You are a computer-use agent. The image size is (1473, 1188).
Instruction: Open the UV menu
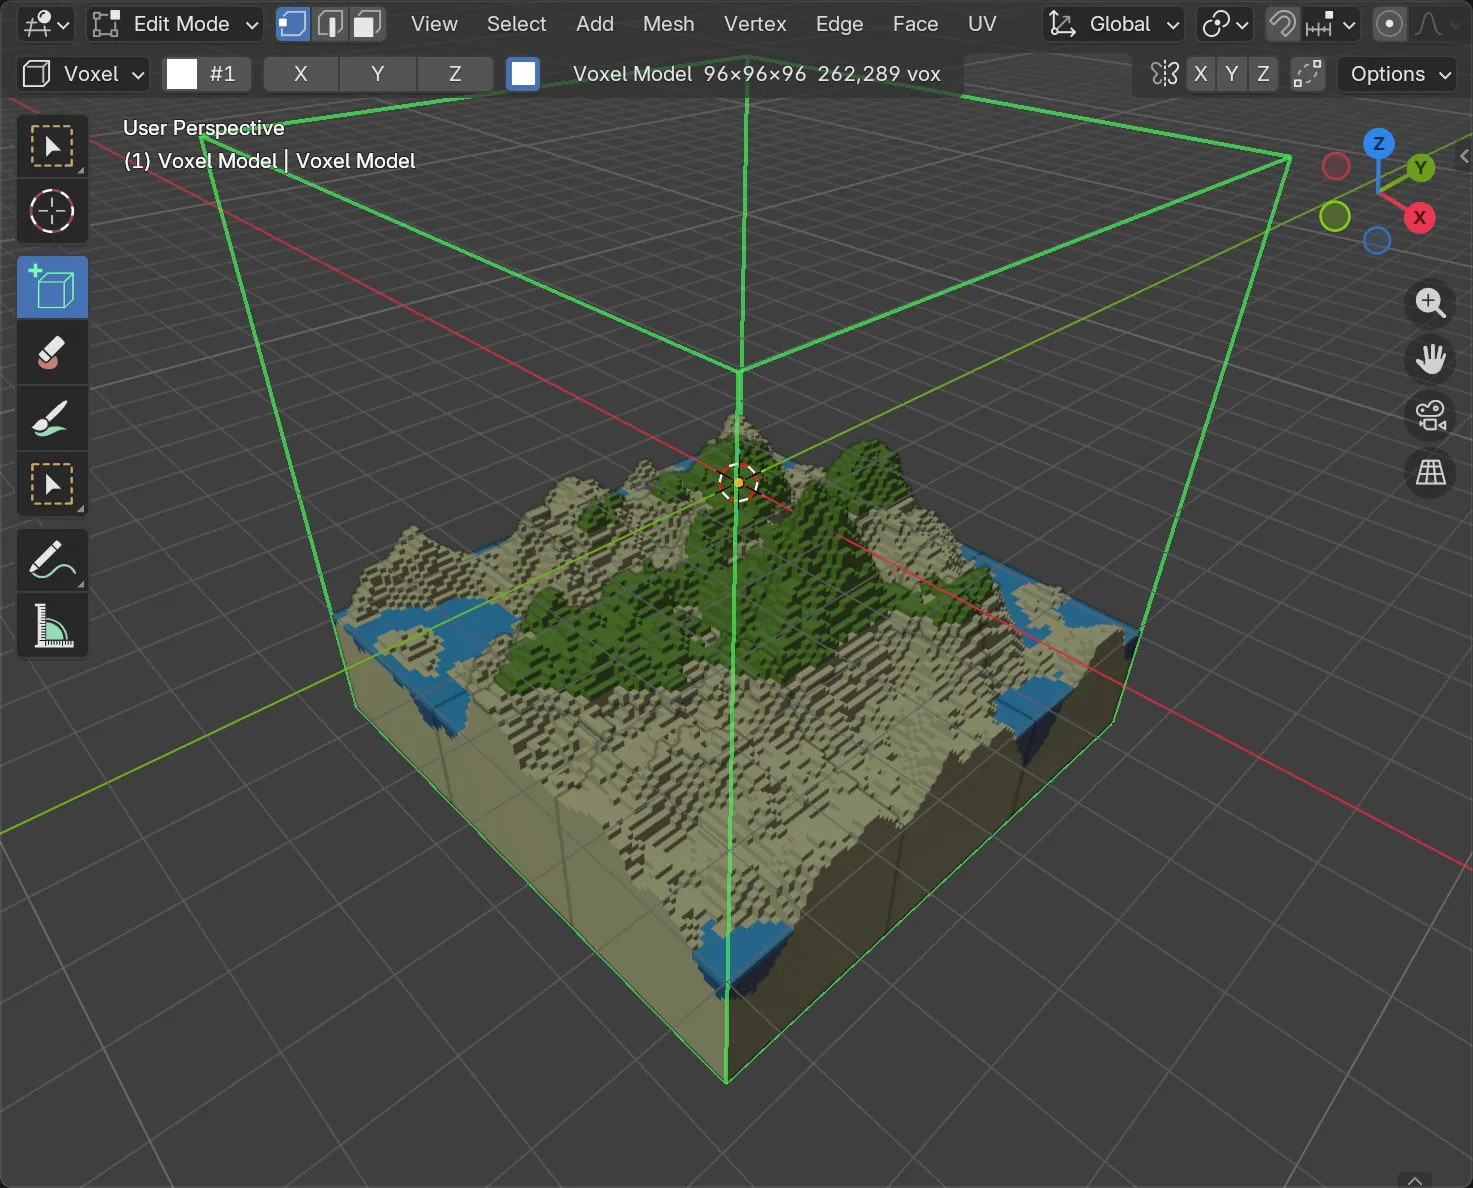point(982,24)
